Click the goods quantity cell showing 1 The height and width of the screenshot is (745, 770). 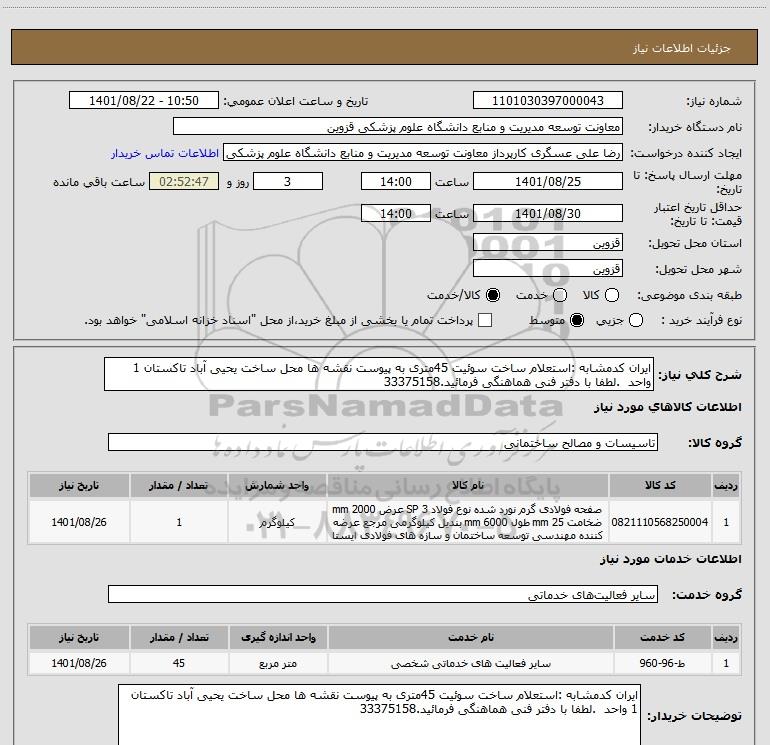point(179,522)
